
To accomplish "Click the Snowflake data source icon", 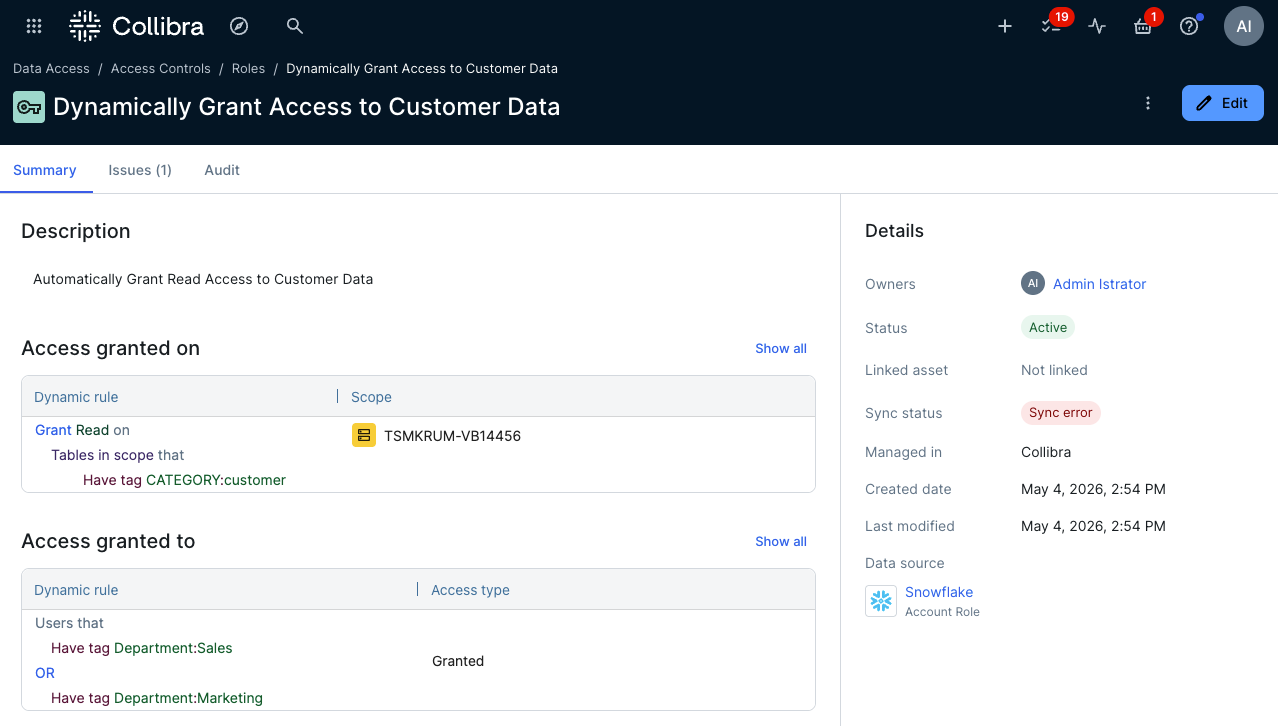I will [x=881, y=601].
